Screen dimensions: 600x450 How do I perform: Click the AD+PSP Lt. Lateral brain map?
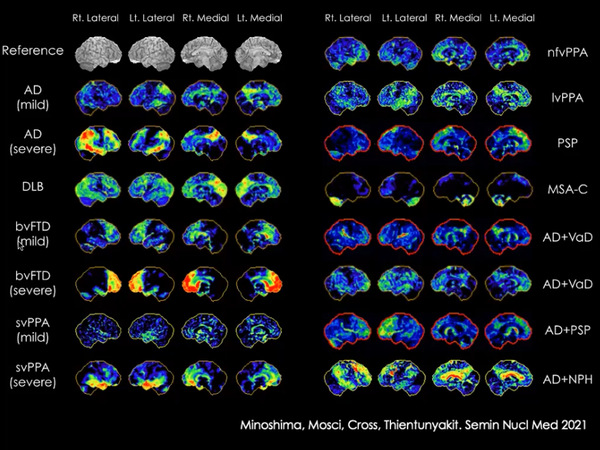[x=401, y=331]
